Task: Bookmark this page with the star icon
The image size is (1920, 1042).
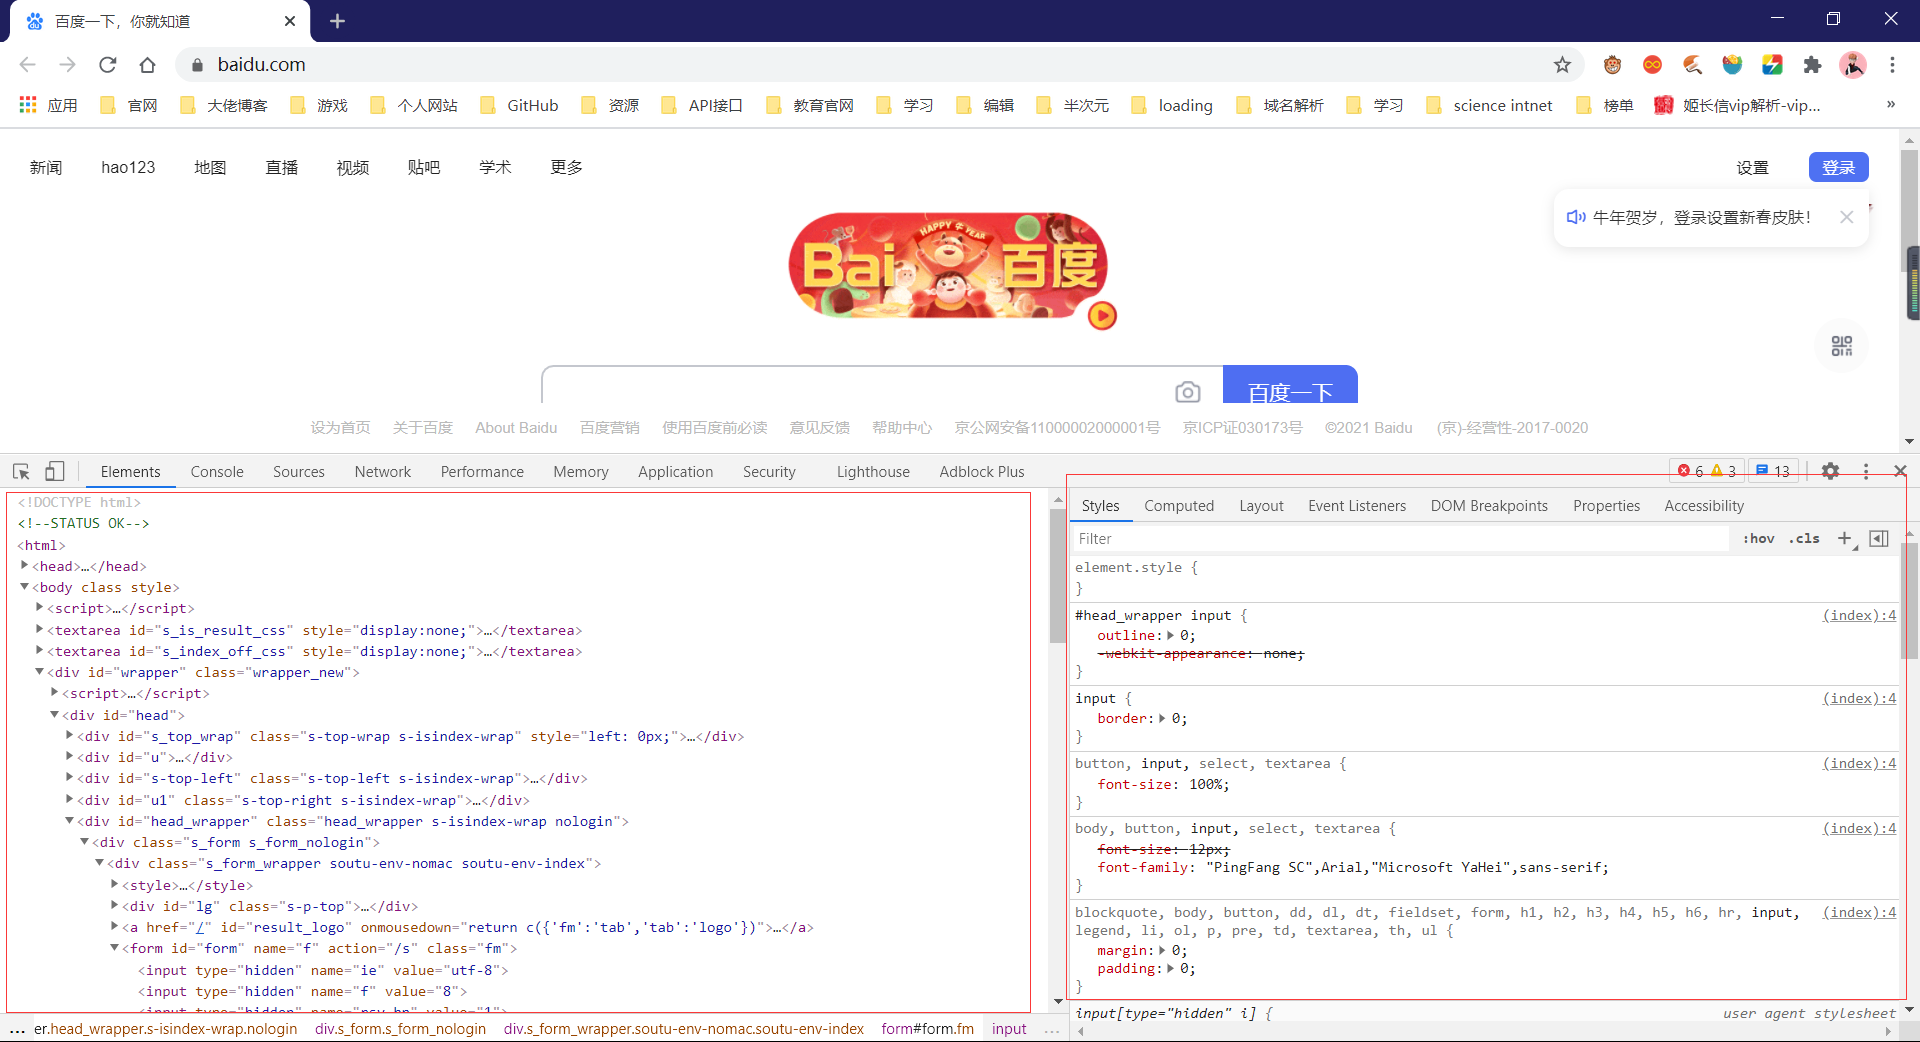Action: click(1562, 65)
